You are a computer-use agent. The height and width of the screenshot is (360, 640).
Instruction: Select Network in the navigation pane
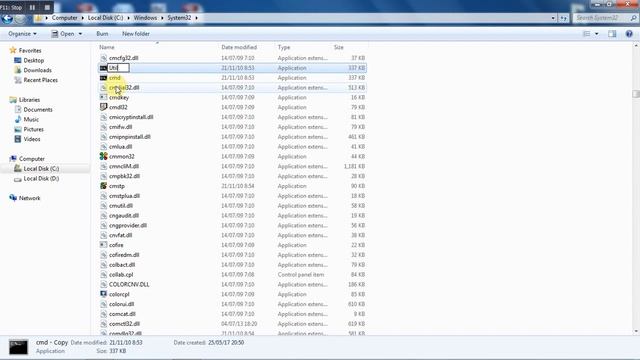(29, 198)
